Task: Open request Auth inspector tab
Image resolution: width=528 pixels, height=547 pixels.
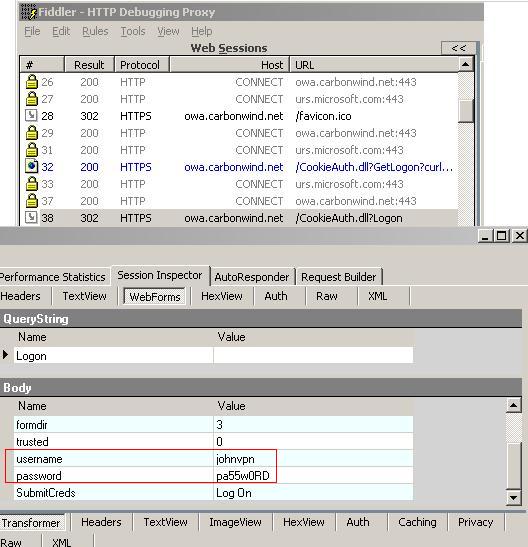Action: 276,296
